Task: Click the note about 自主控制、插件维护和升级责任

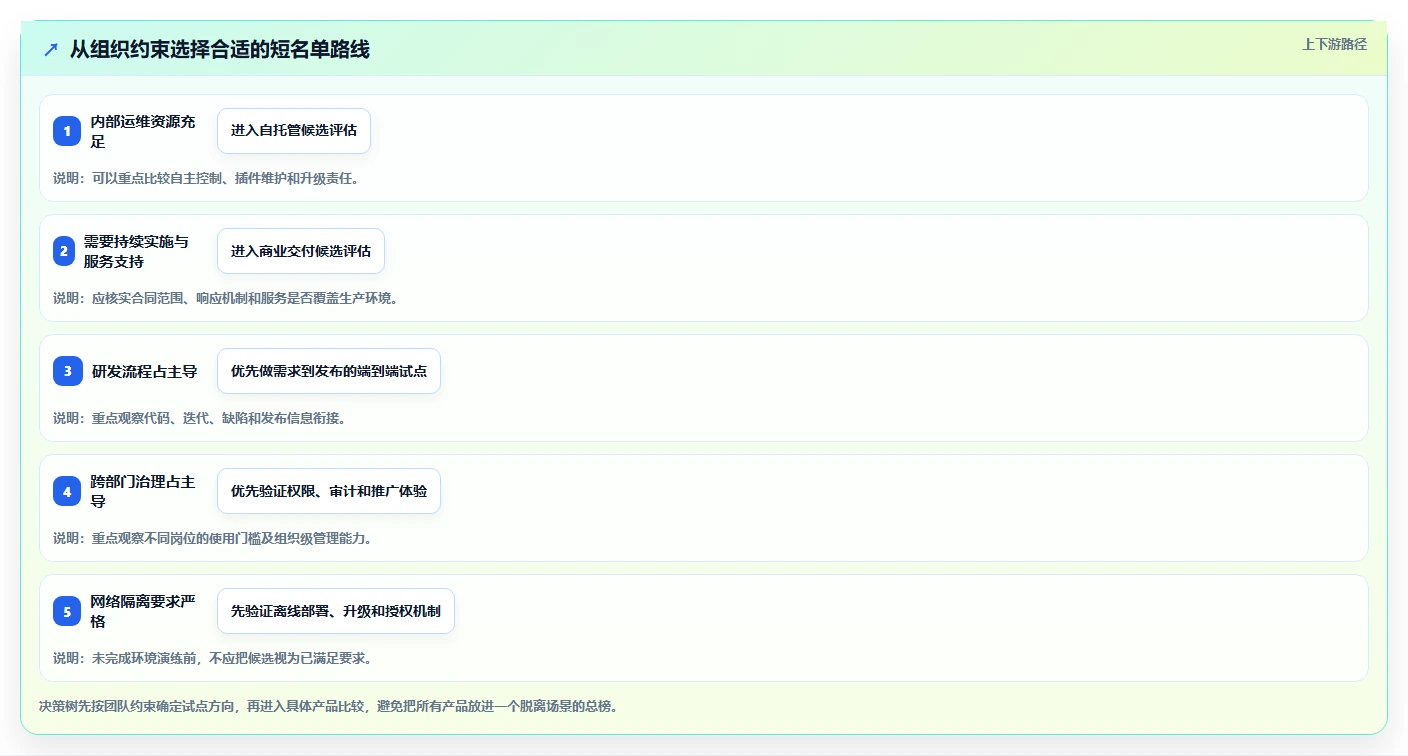Action: point(206,178)
